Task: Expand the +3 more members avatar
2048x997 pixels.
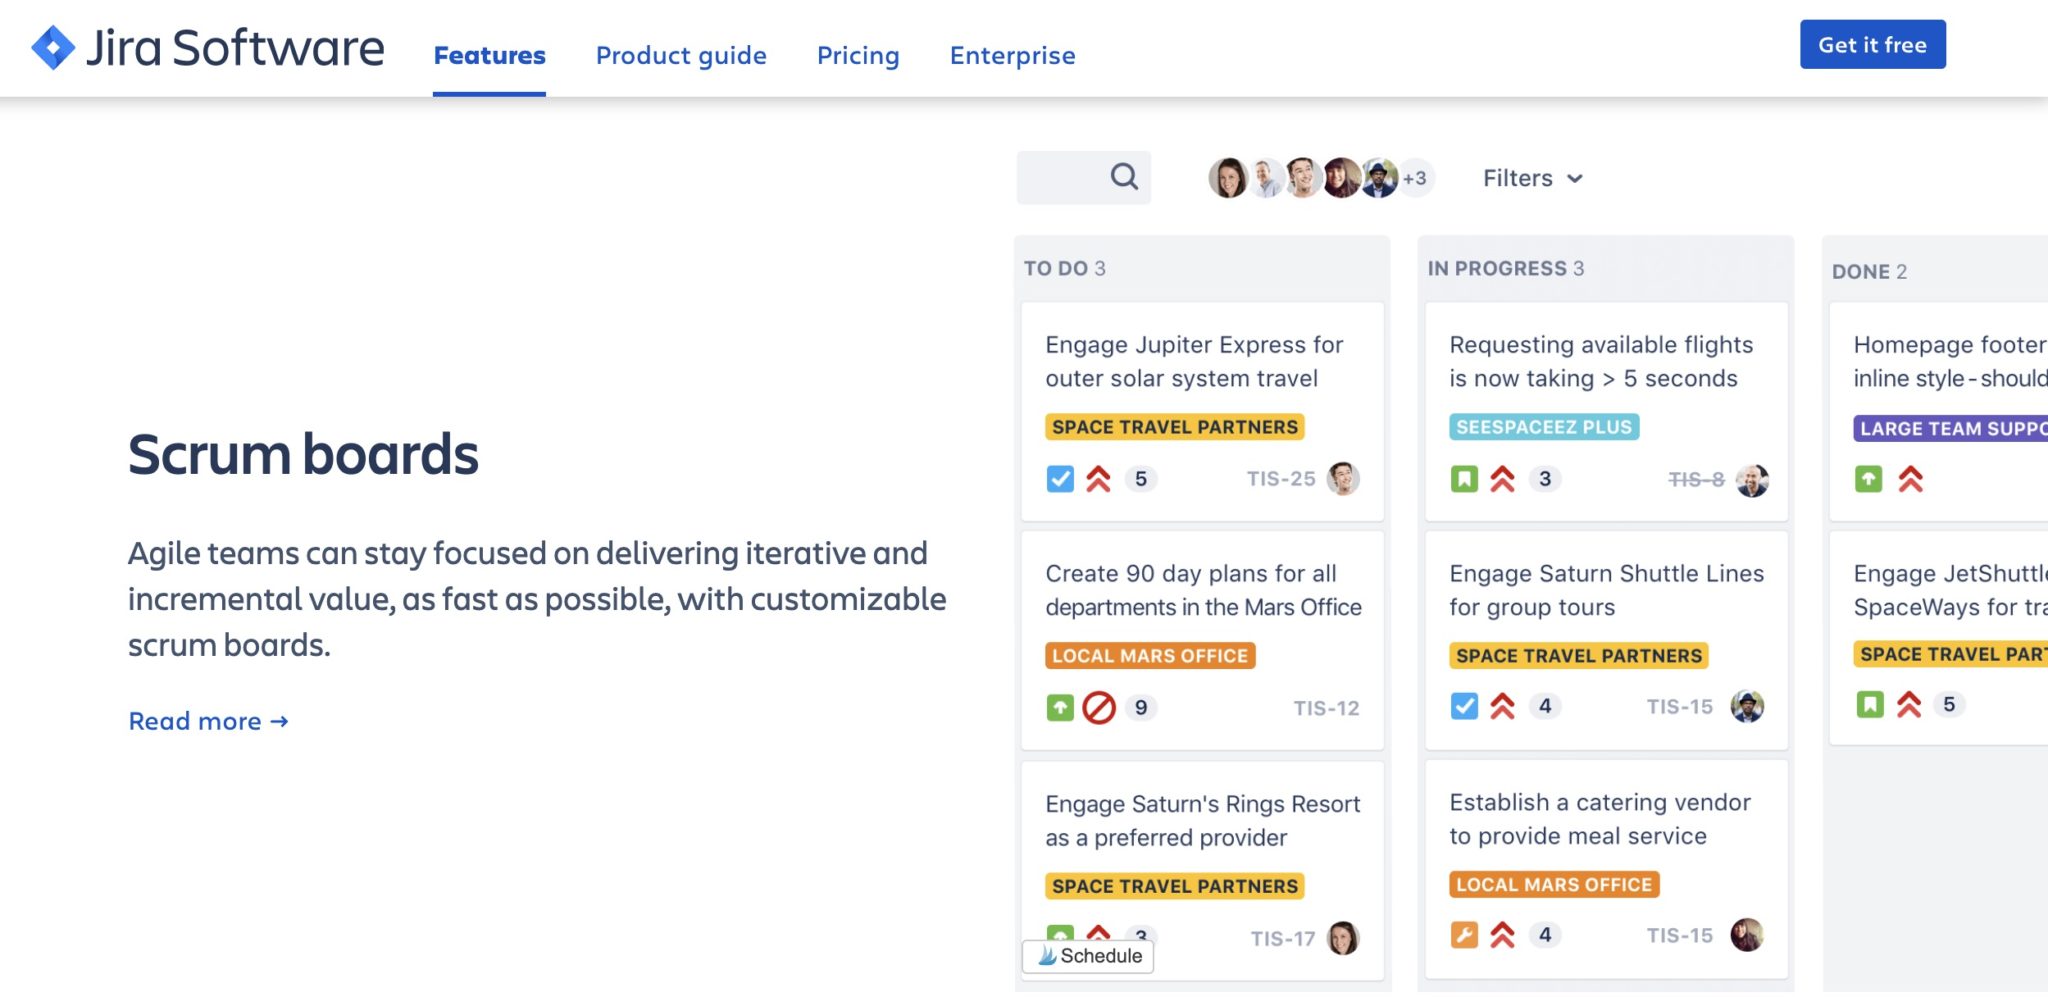Action: click(1415, 178)
